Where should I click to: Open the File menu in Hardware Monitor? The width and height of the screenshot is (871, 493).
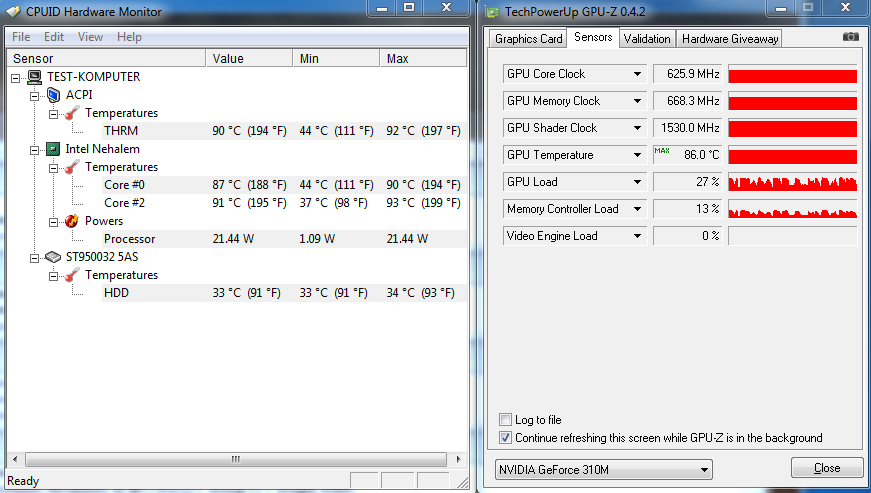(x=21, y=37)
